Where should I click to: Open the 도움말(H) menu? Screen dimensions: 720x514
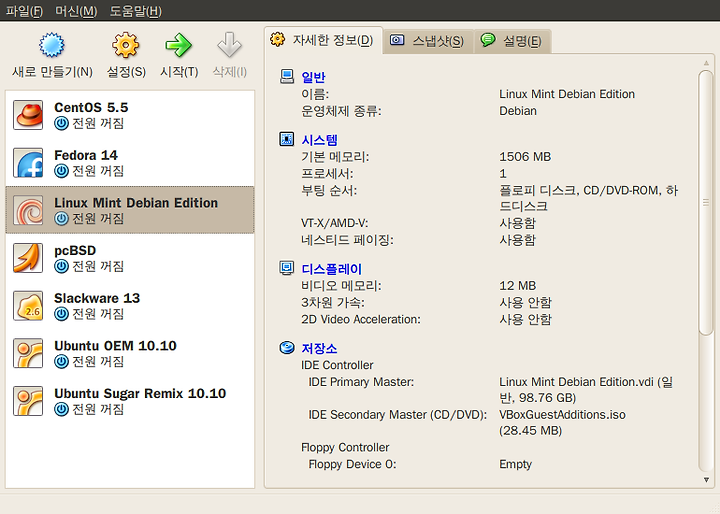point(136,11)
